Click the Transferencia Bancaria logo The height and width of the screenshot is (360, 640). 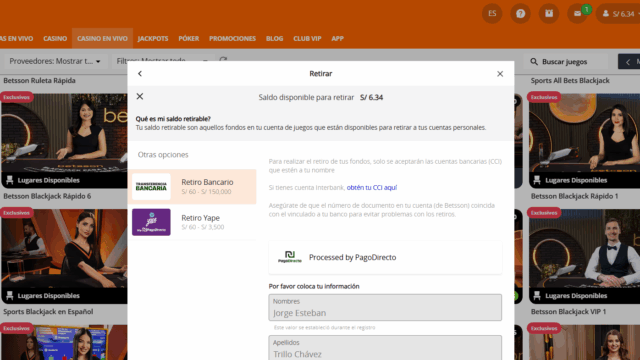tap(151, 187)
